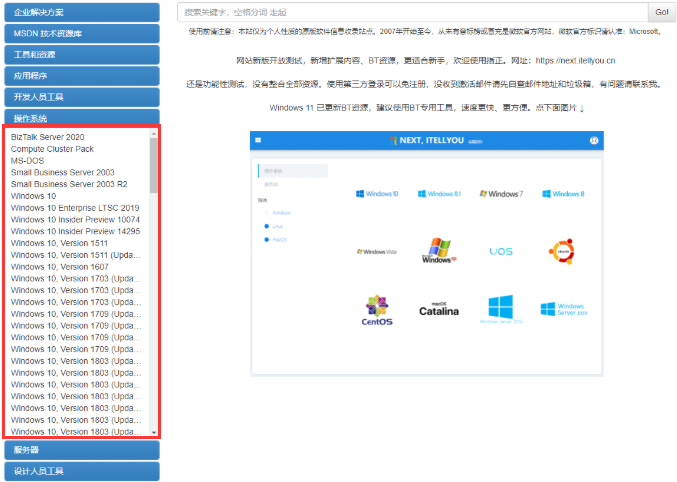Click the macOS Catalina logo in the preview
Viewport: 677px width, 482px height.
438,309
